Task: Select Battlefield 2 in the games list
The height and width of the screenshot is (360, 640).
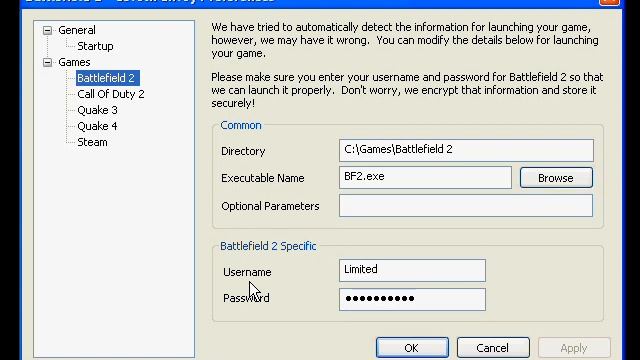Action: coord(108,78)
